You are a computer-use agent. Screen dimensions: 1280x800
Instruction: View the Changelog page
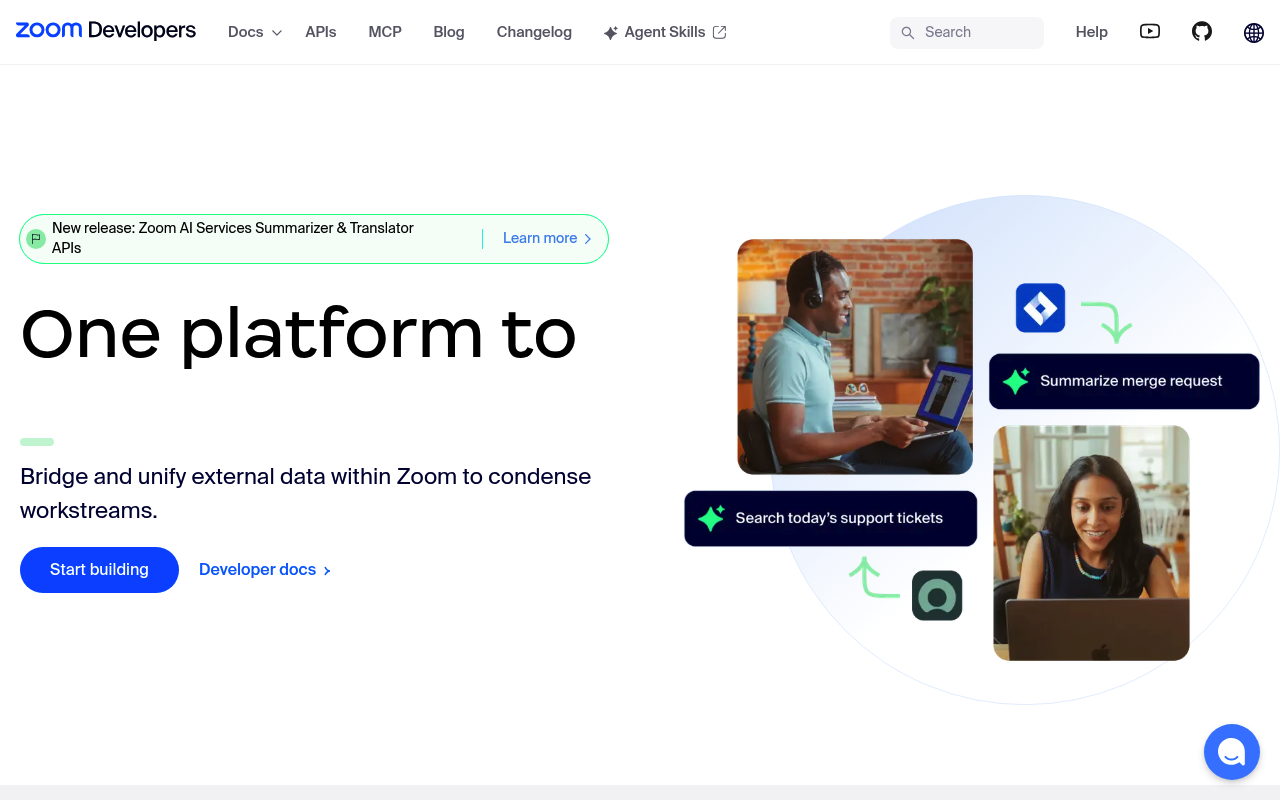click(x=534, y=32)
